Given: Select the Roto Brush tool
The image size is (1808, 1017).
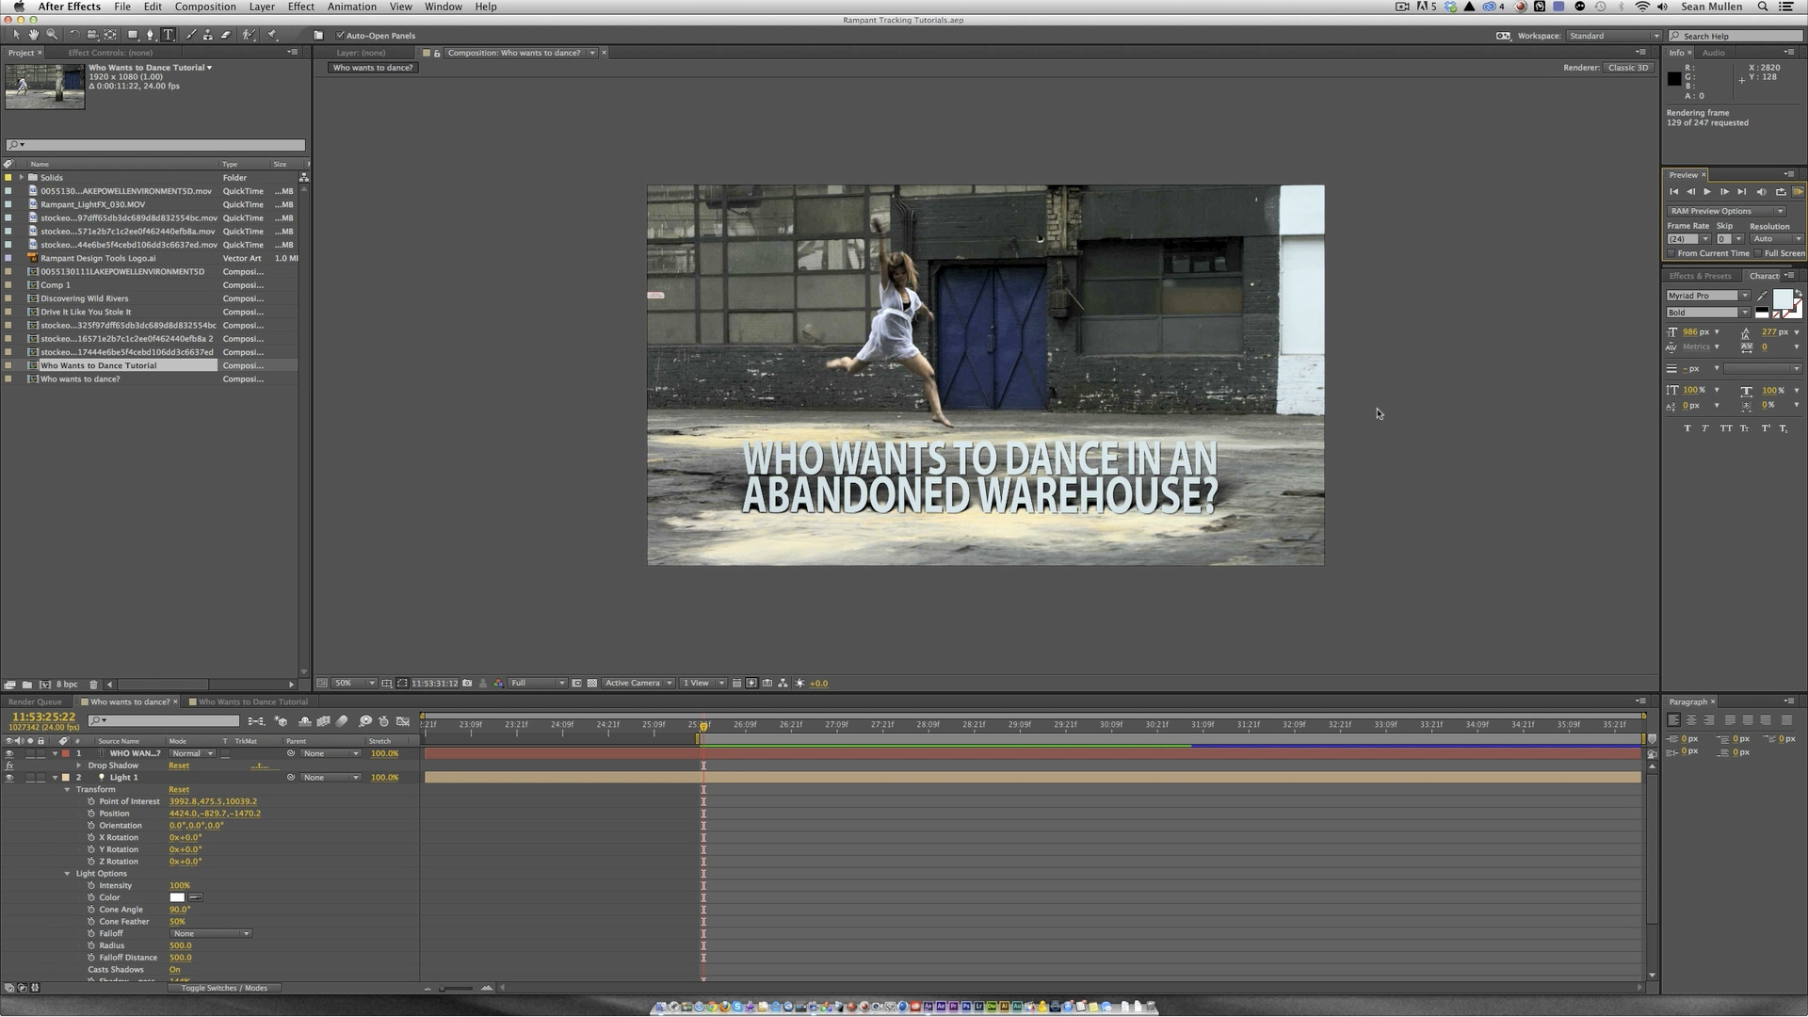Looking at the screenshot, I should click(x=249, y=35).
